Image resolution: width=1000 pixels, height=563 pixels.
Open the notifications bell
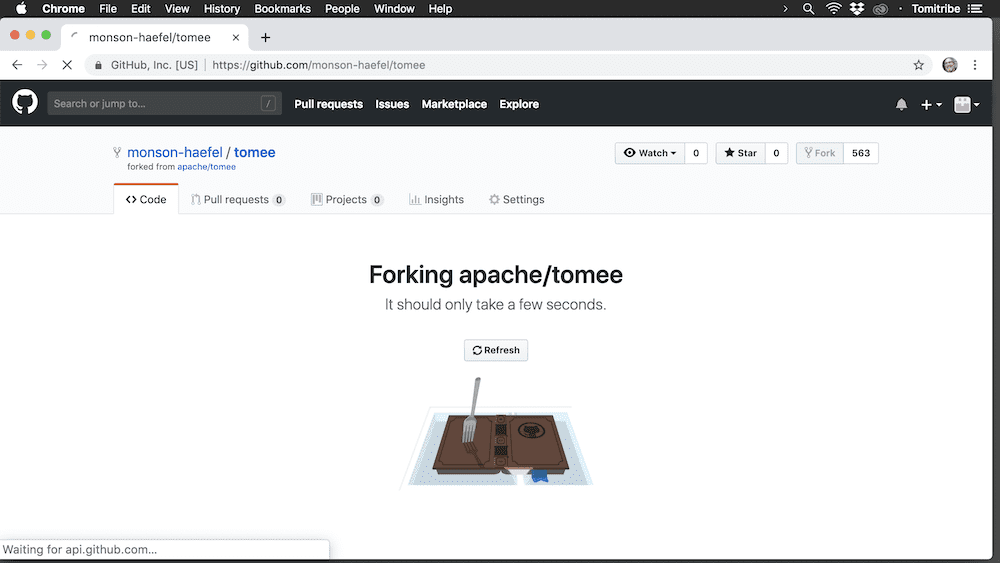(901, 104)
